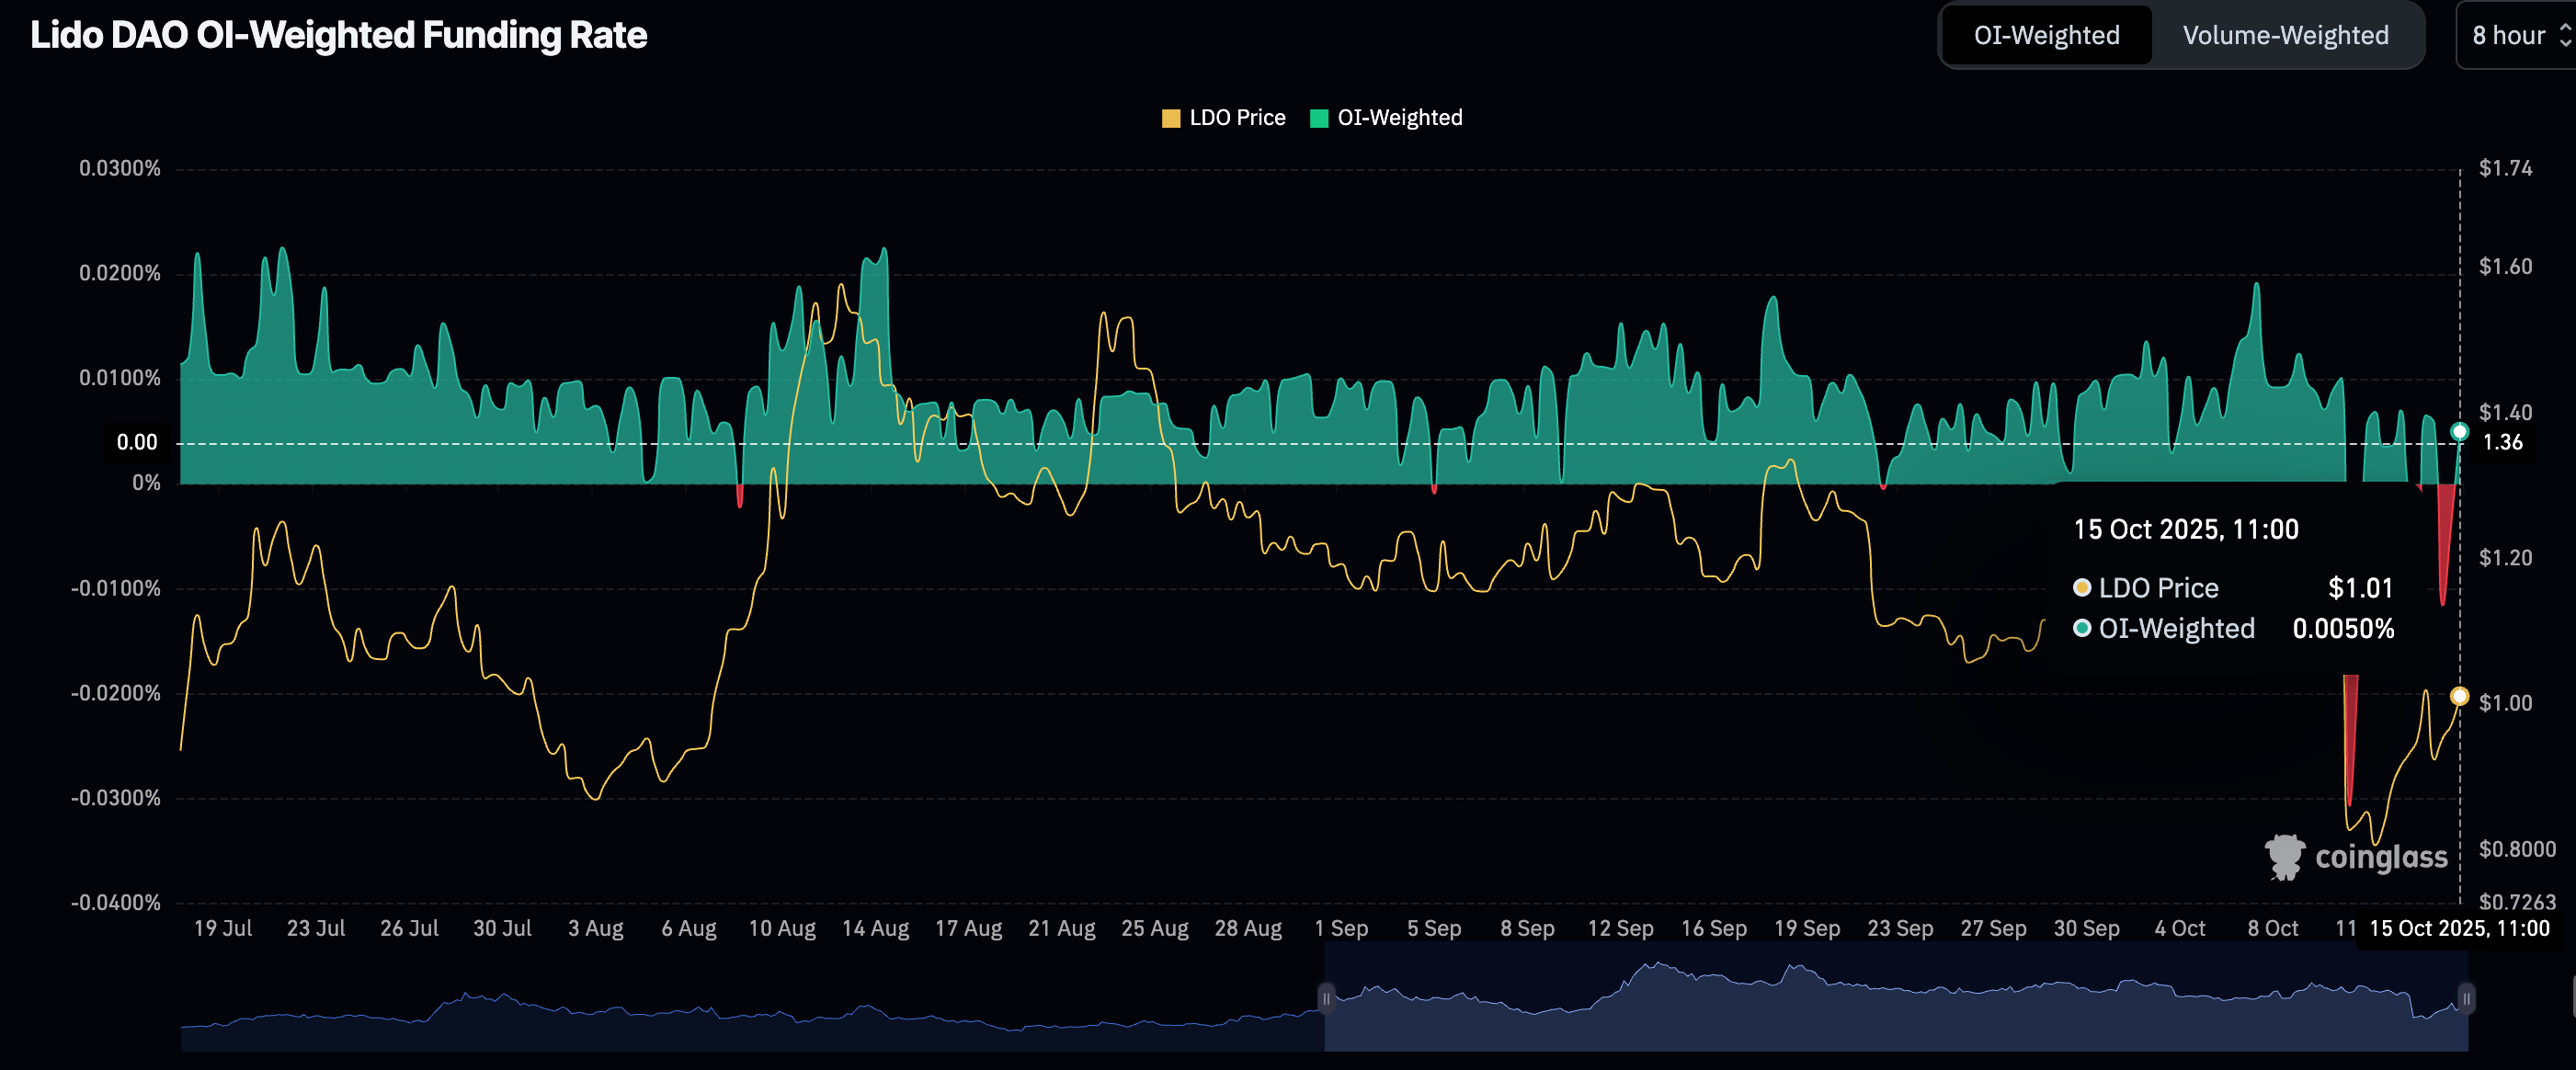
Task: Click the white OI-Weighted data point marker
Action: pos(2459,432)
